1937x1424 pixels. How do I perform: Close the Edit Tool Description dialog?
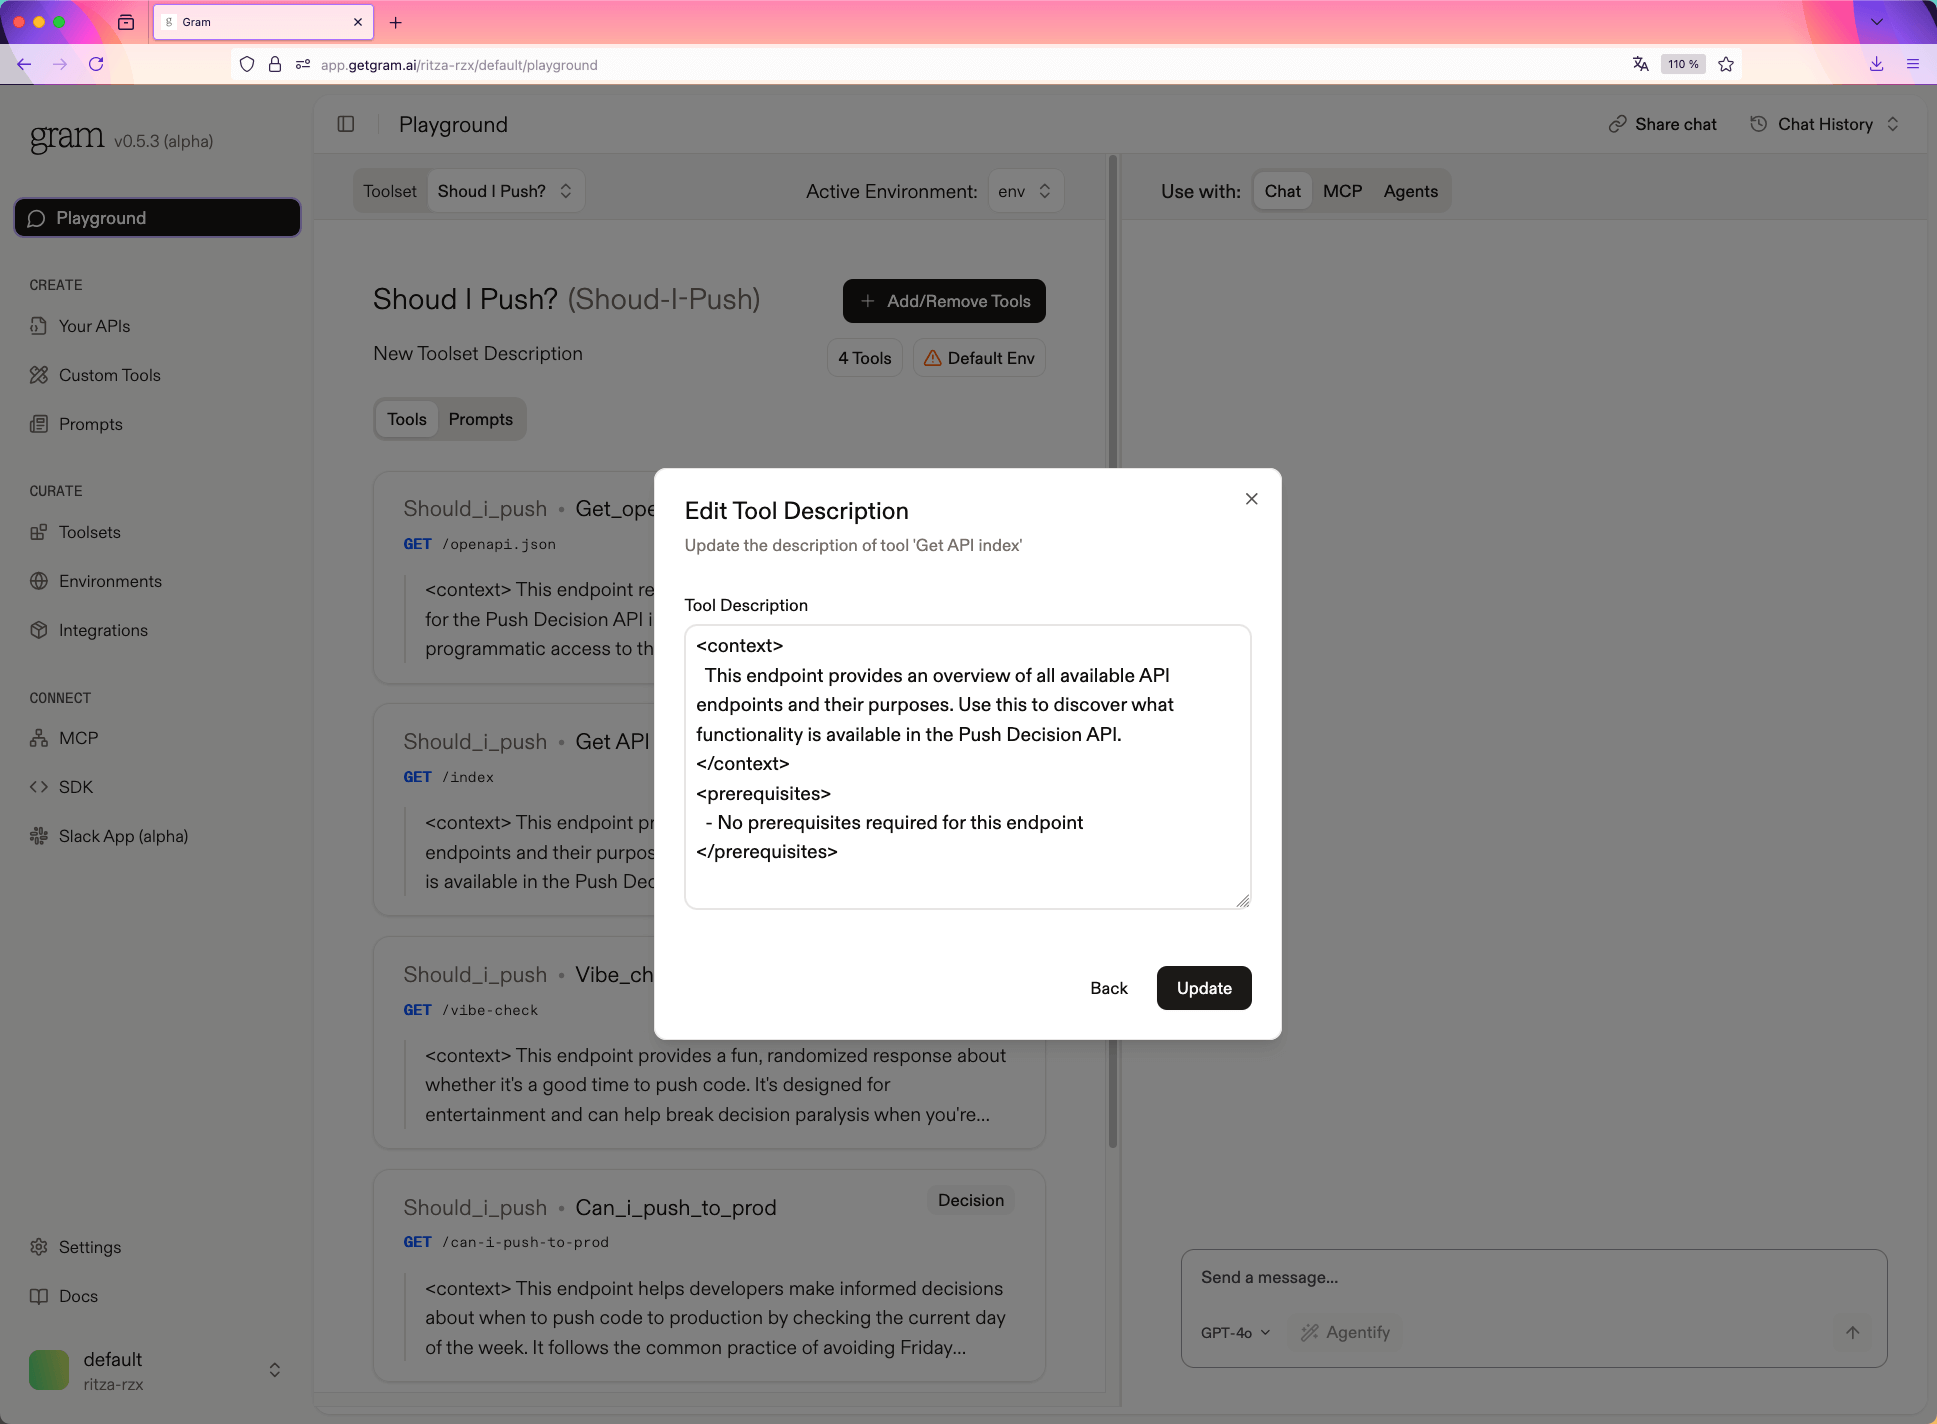[x=1251, y=499]
